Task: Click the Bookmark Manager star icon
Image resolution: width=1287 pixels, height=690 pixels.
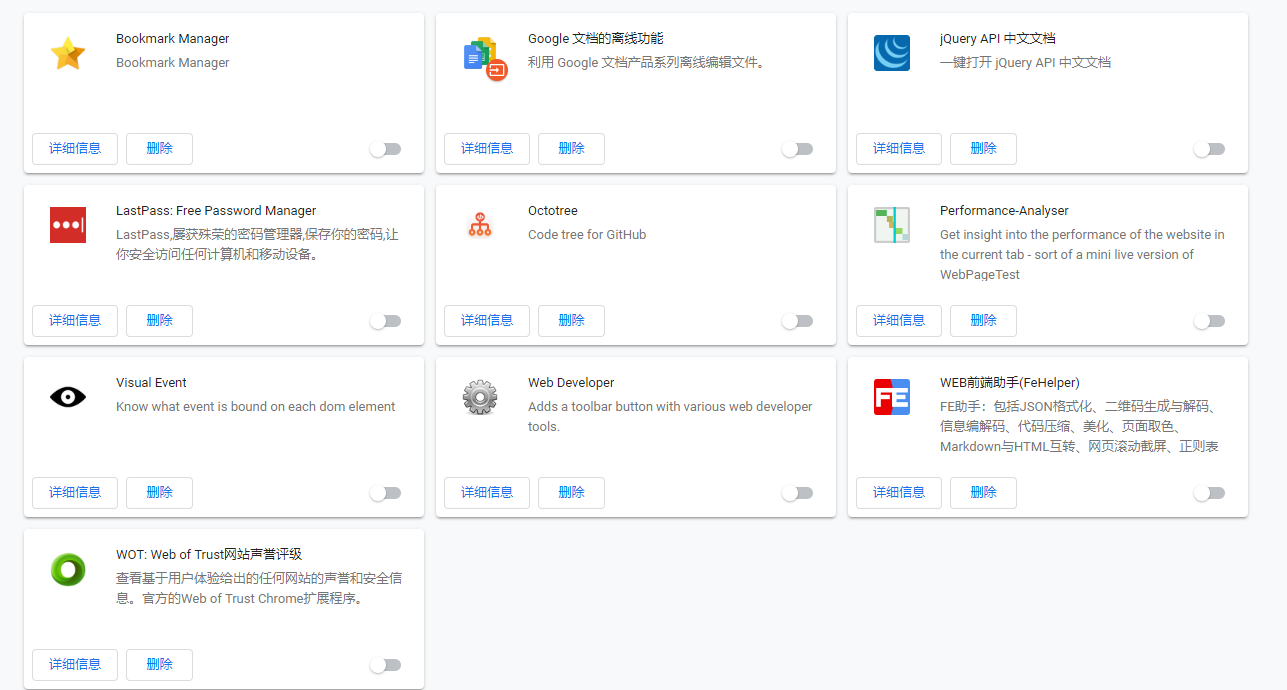Action: coord(68,53)
